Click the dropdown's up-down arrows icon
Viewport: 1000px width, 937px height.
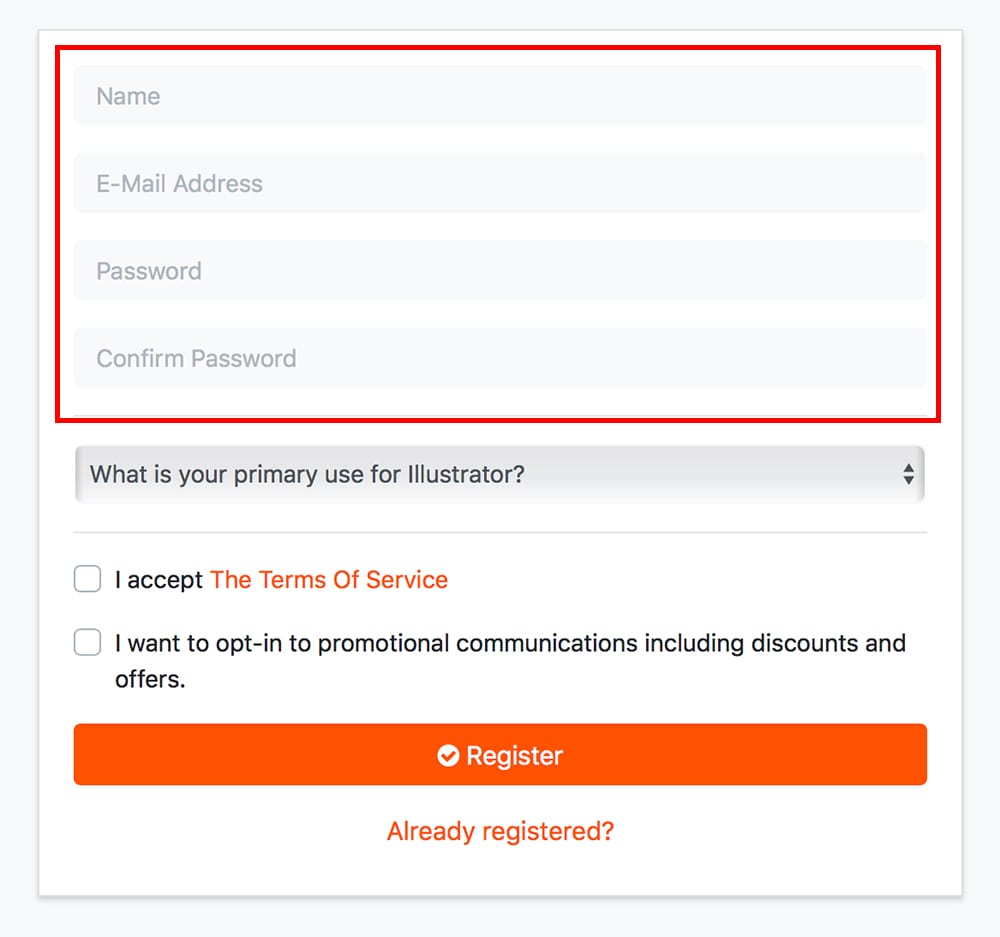click(x=908, y=474)
